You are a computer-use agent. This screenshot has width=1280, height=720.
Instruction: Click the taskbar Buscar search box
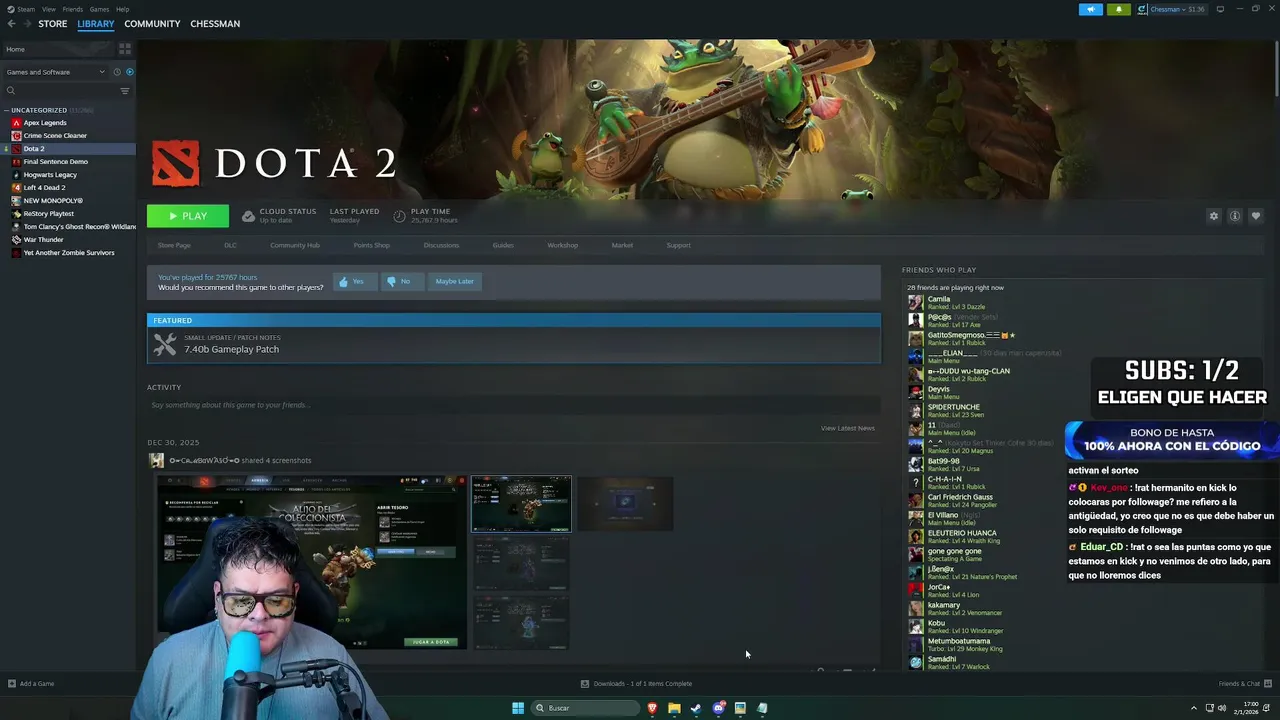[585, 708]
